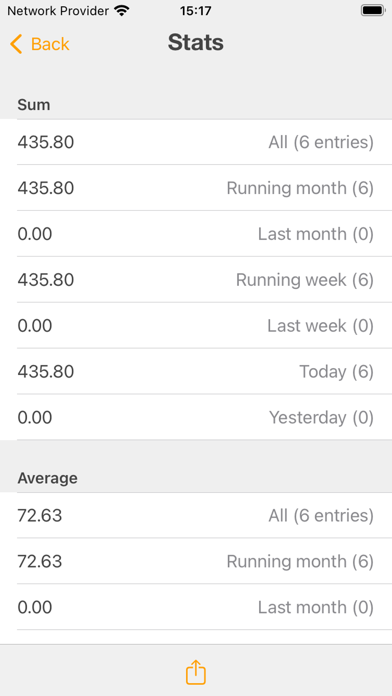Tap the battery icon in status bar
This screenshot has height=696, width=392.
click(373, 11)
